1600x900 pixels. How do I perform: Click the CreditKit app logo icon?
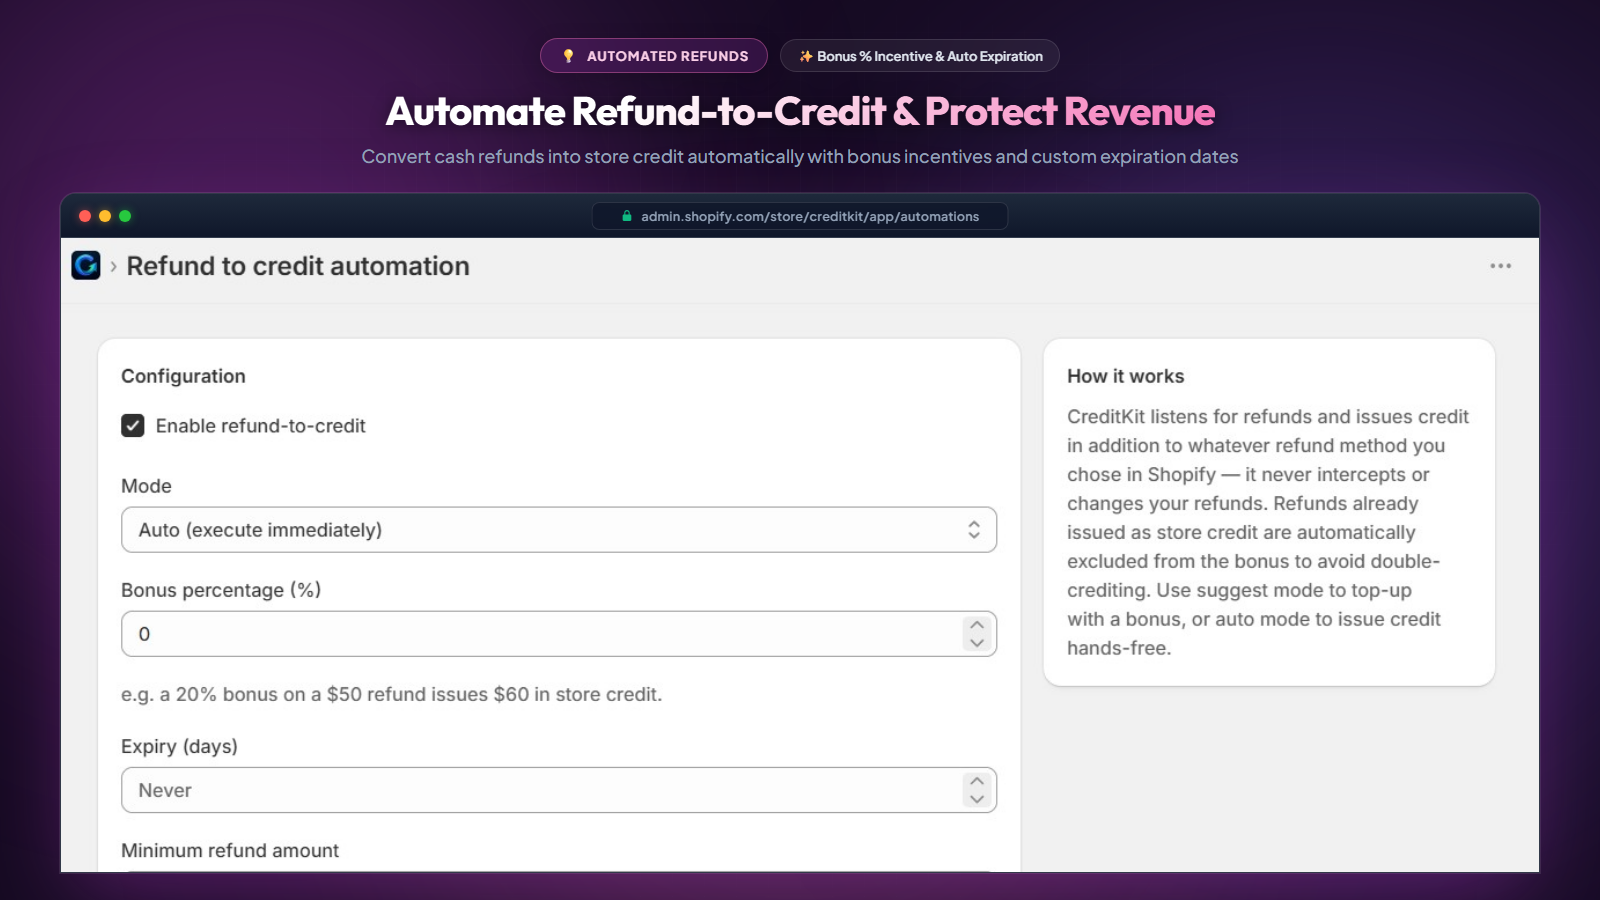(x=86, y=265)
